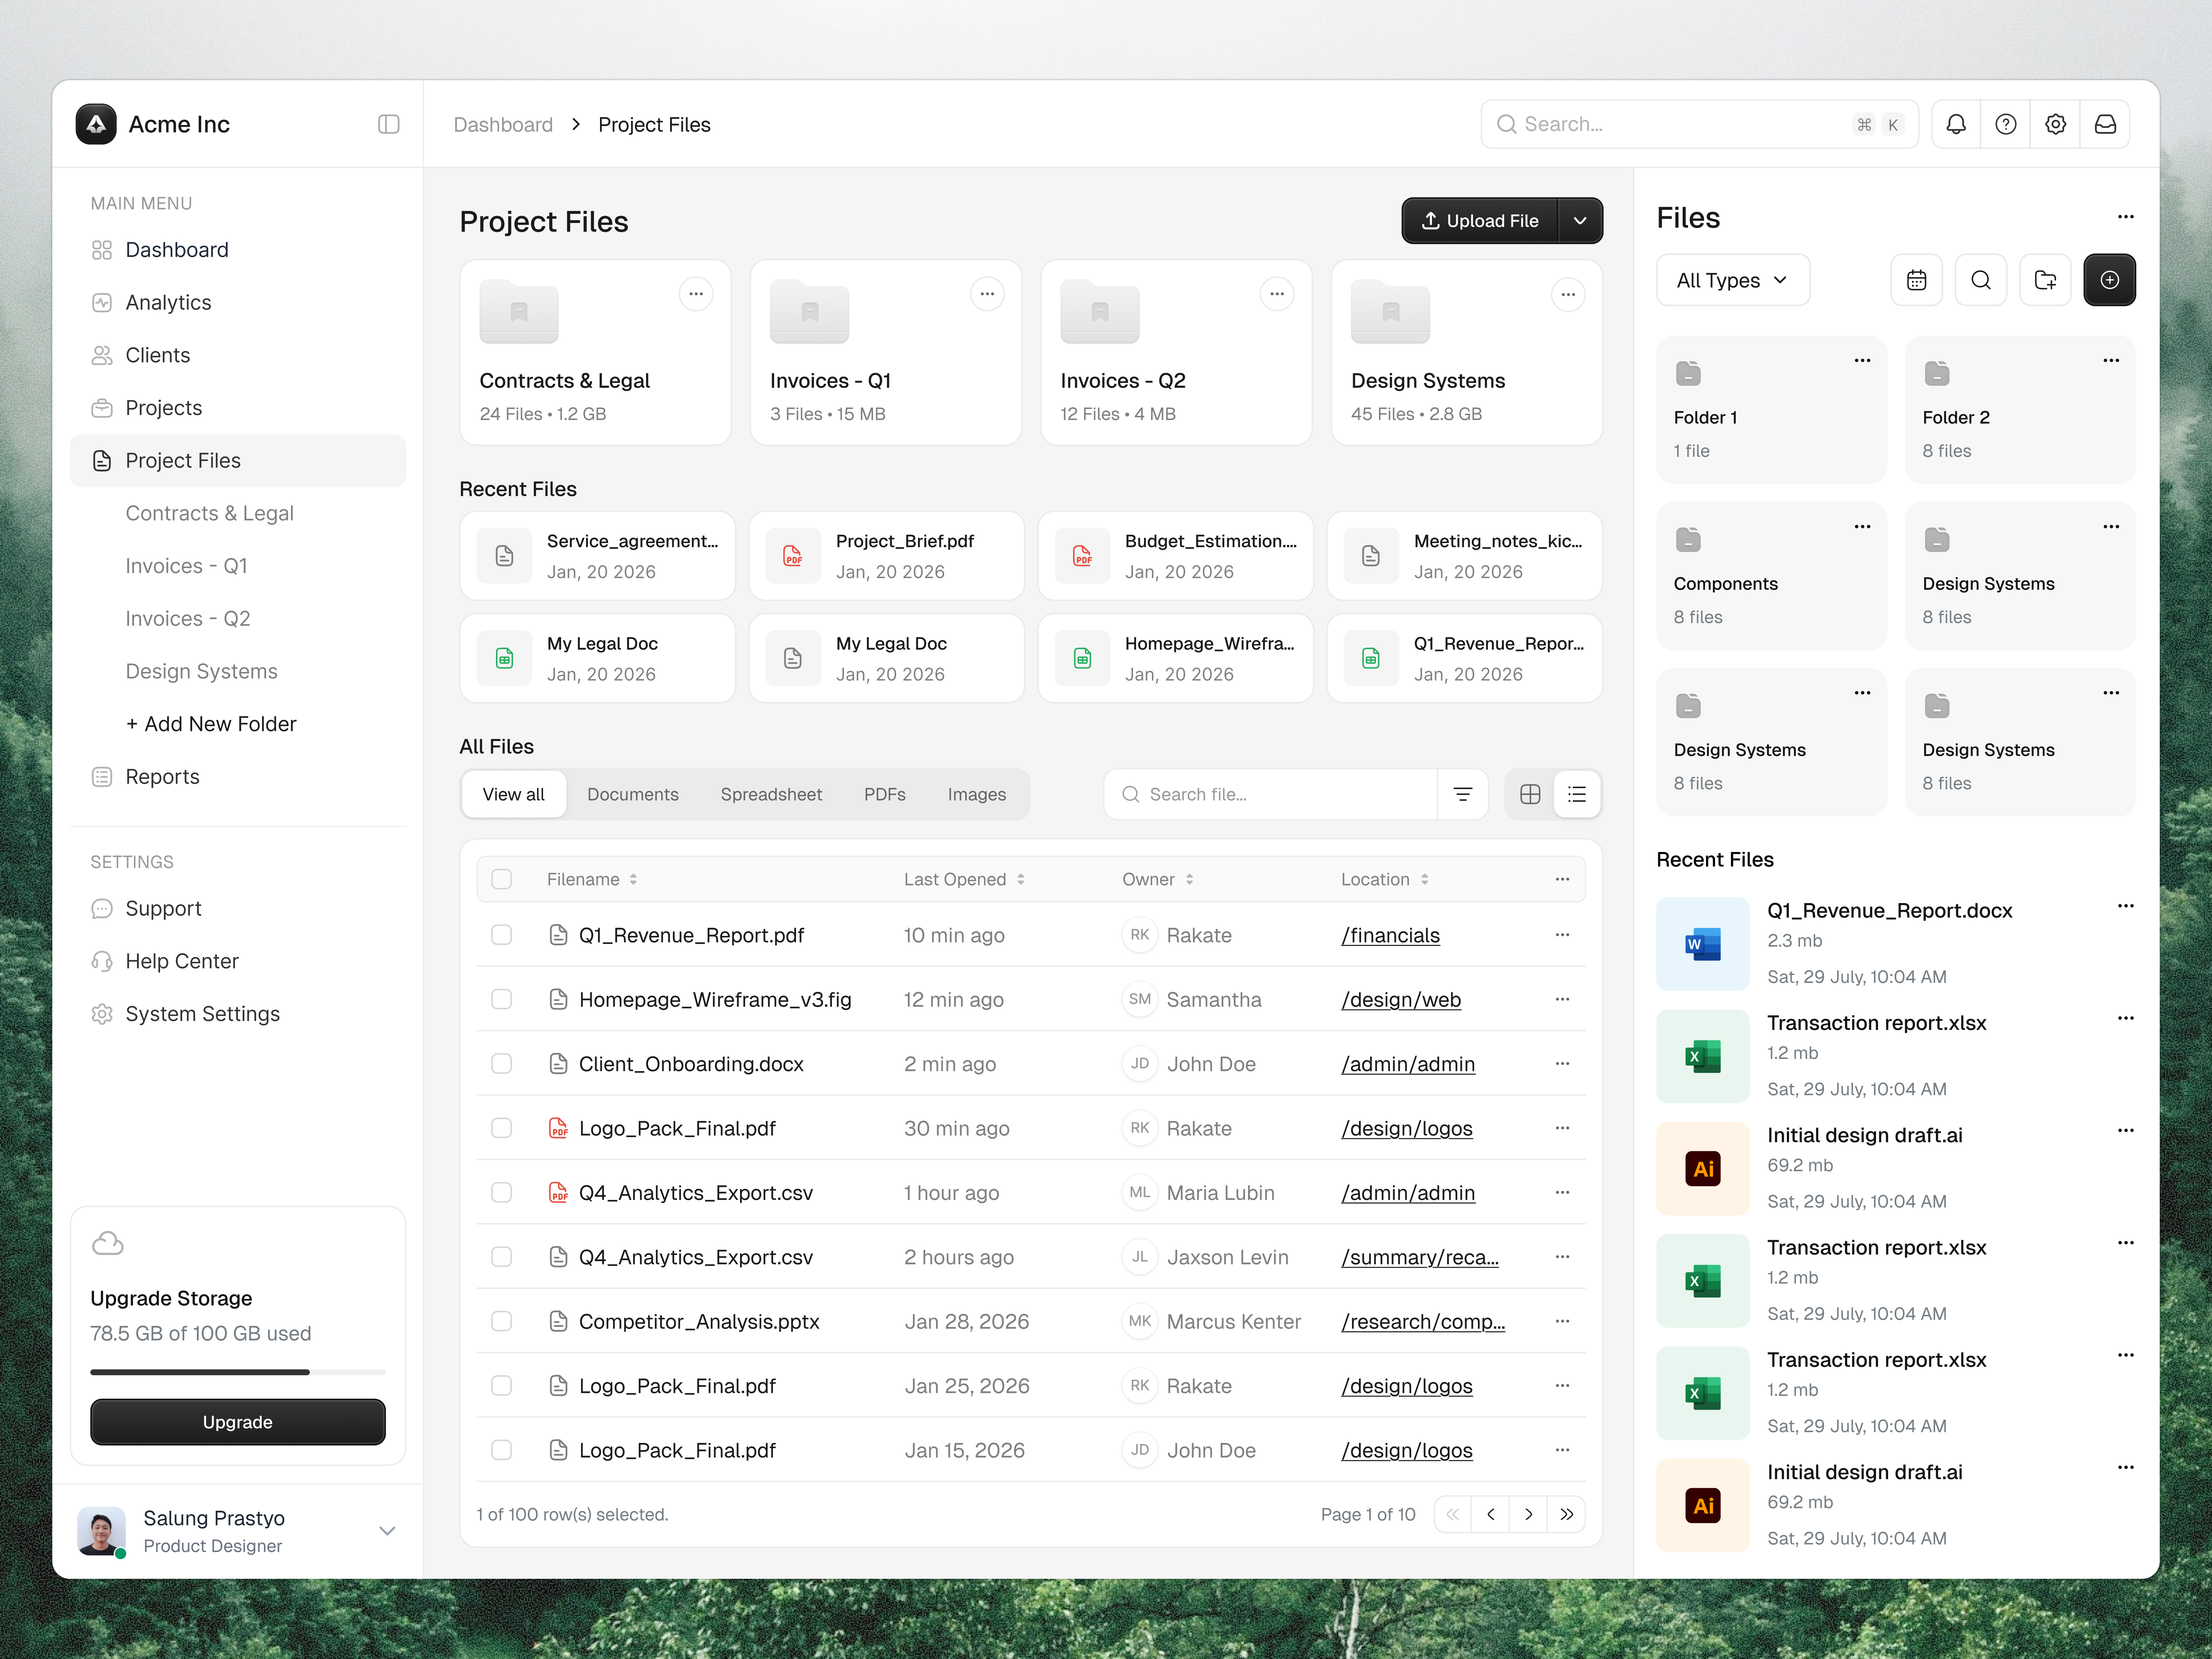2212x1659 pixels.
Task: Click the Search file input
Action: click(1271, 794)
